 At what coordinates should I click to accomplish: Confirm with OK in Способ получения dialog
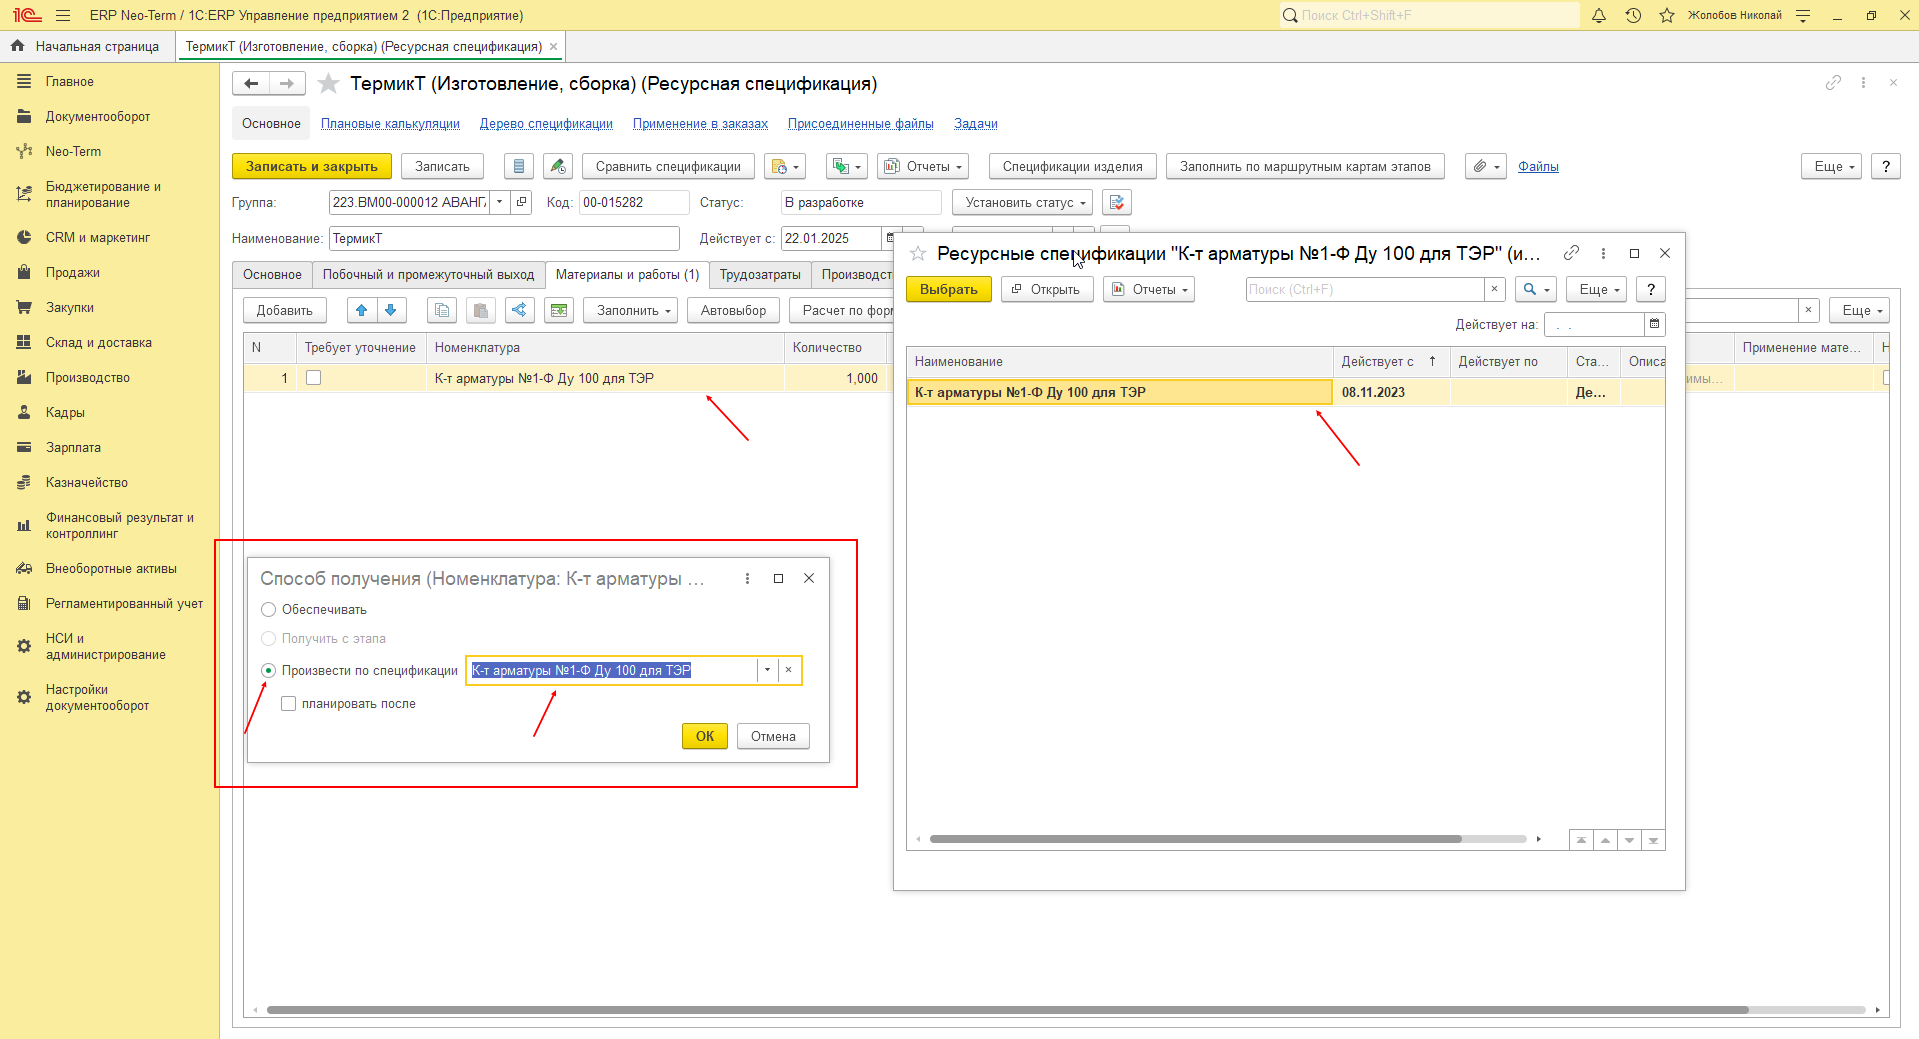click(x=705, y=736)
